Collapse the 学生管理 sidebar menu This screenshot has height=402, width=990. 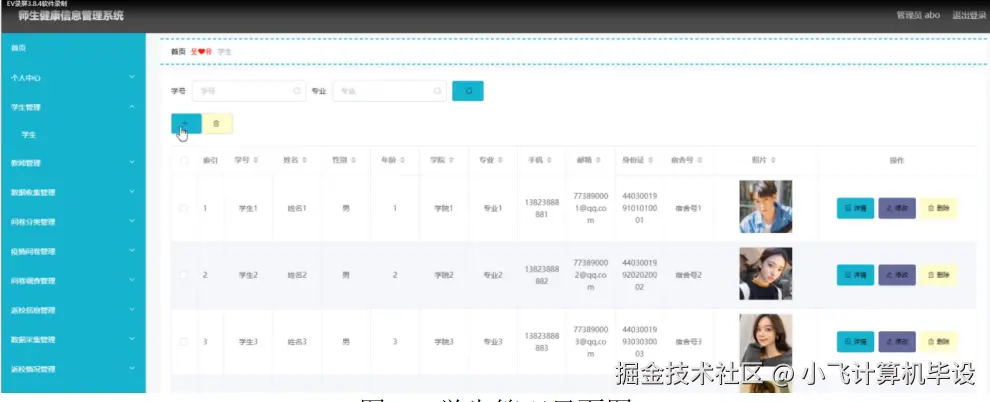pyautogui.click(x=73, y=107)
